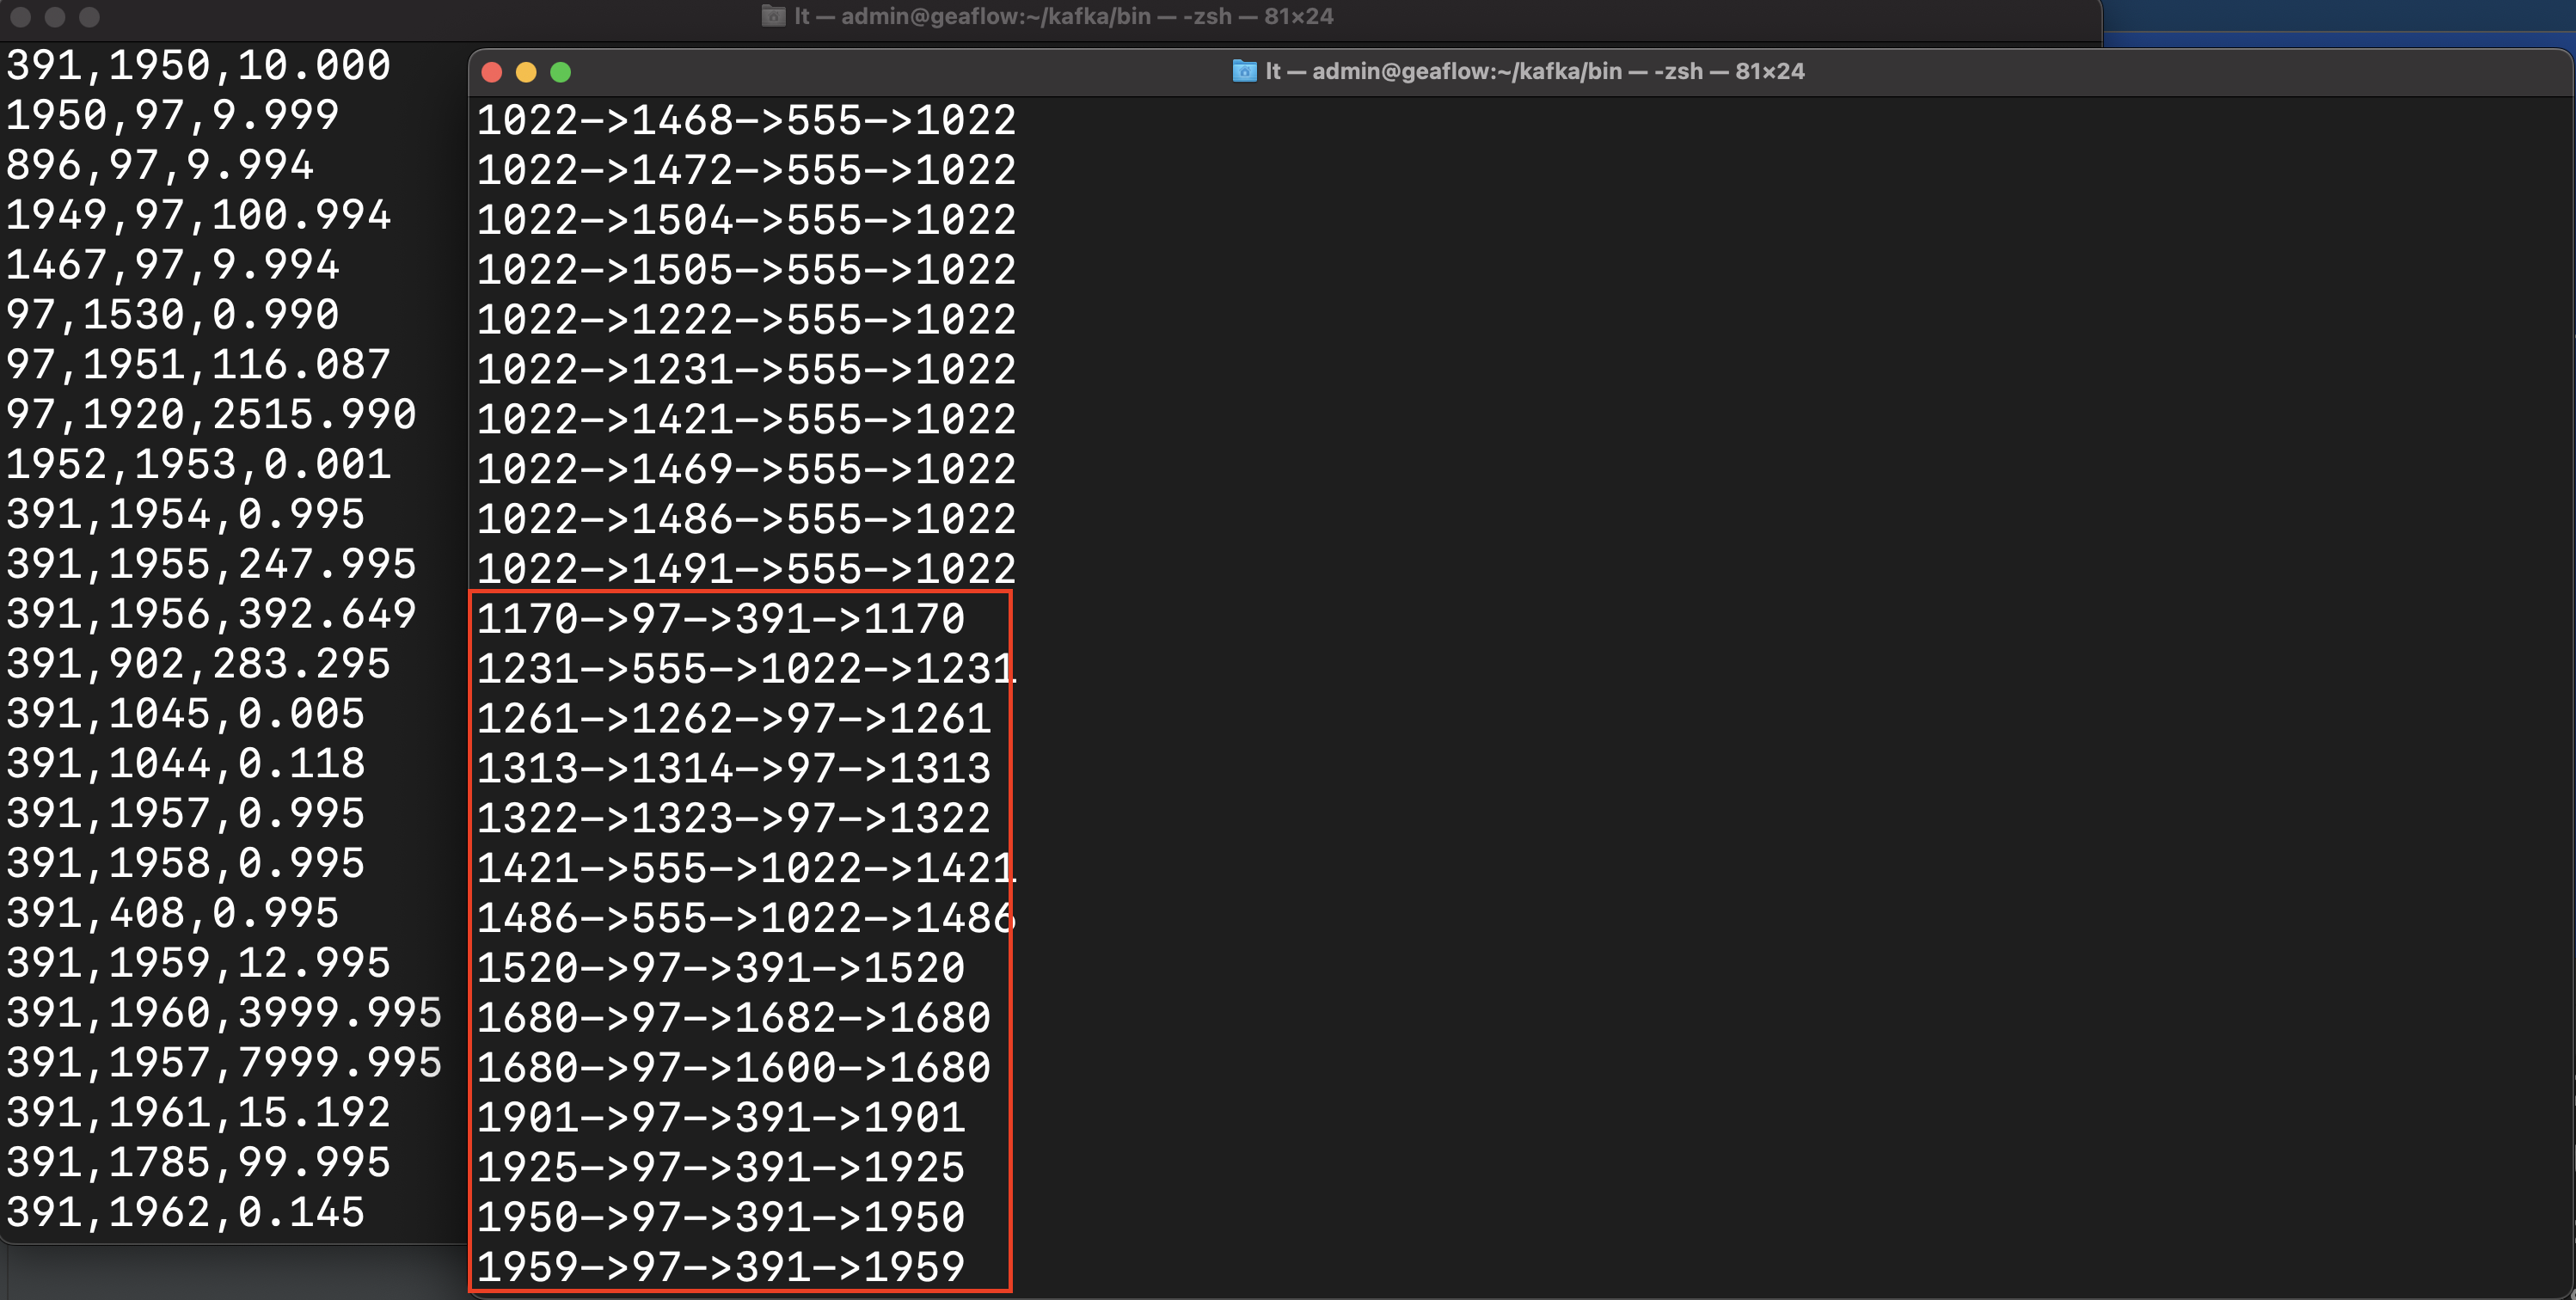2576x1300 pixels.
Task: Click line '1022->1505->555->1022'
Action: (746, 270)
